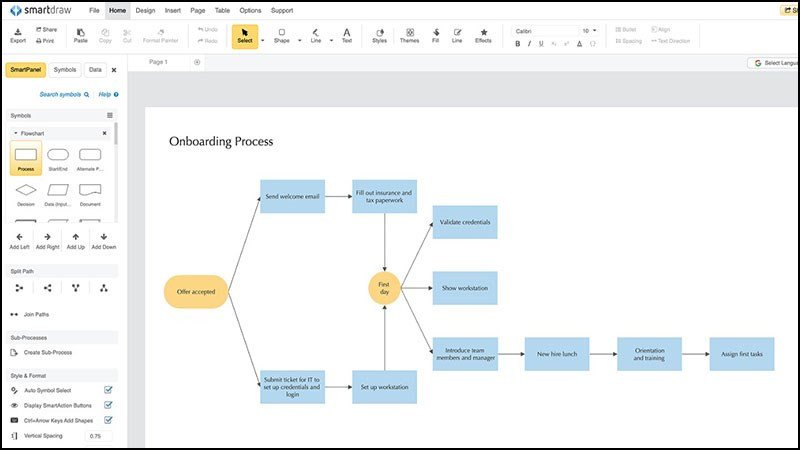Toggle Ctrl+Arrow Keys Add Shapes checkbox

(x=108, y=420)
